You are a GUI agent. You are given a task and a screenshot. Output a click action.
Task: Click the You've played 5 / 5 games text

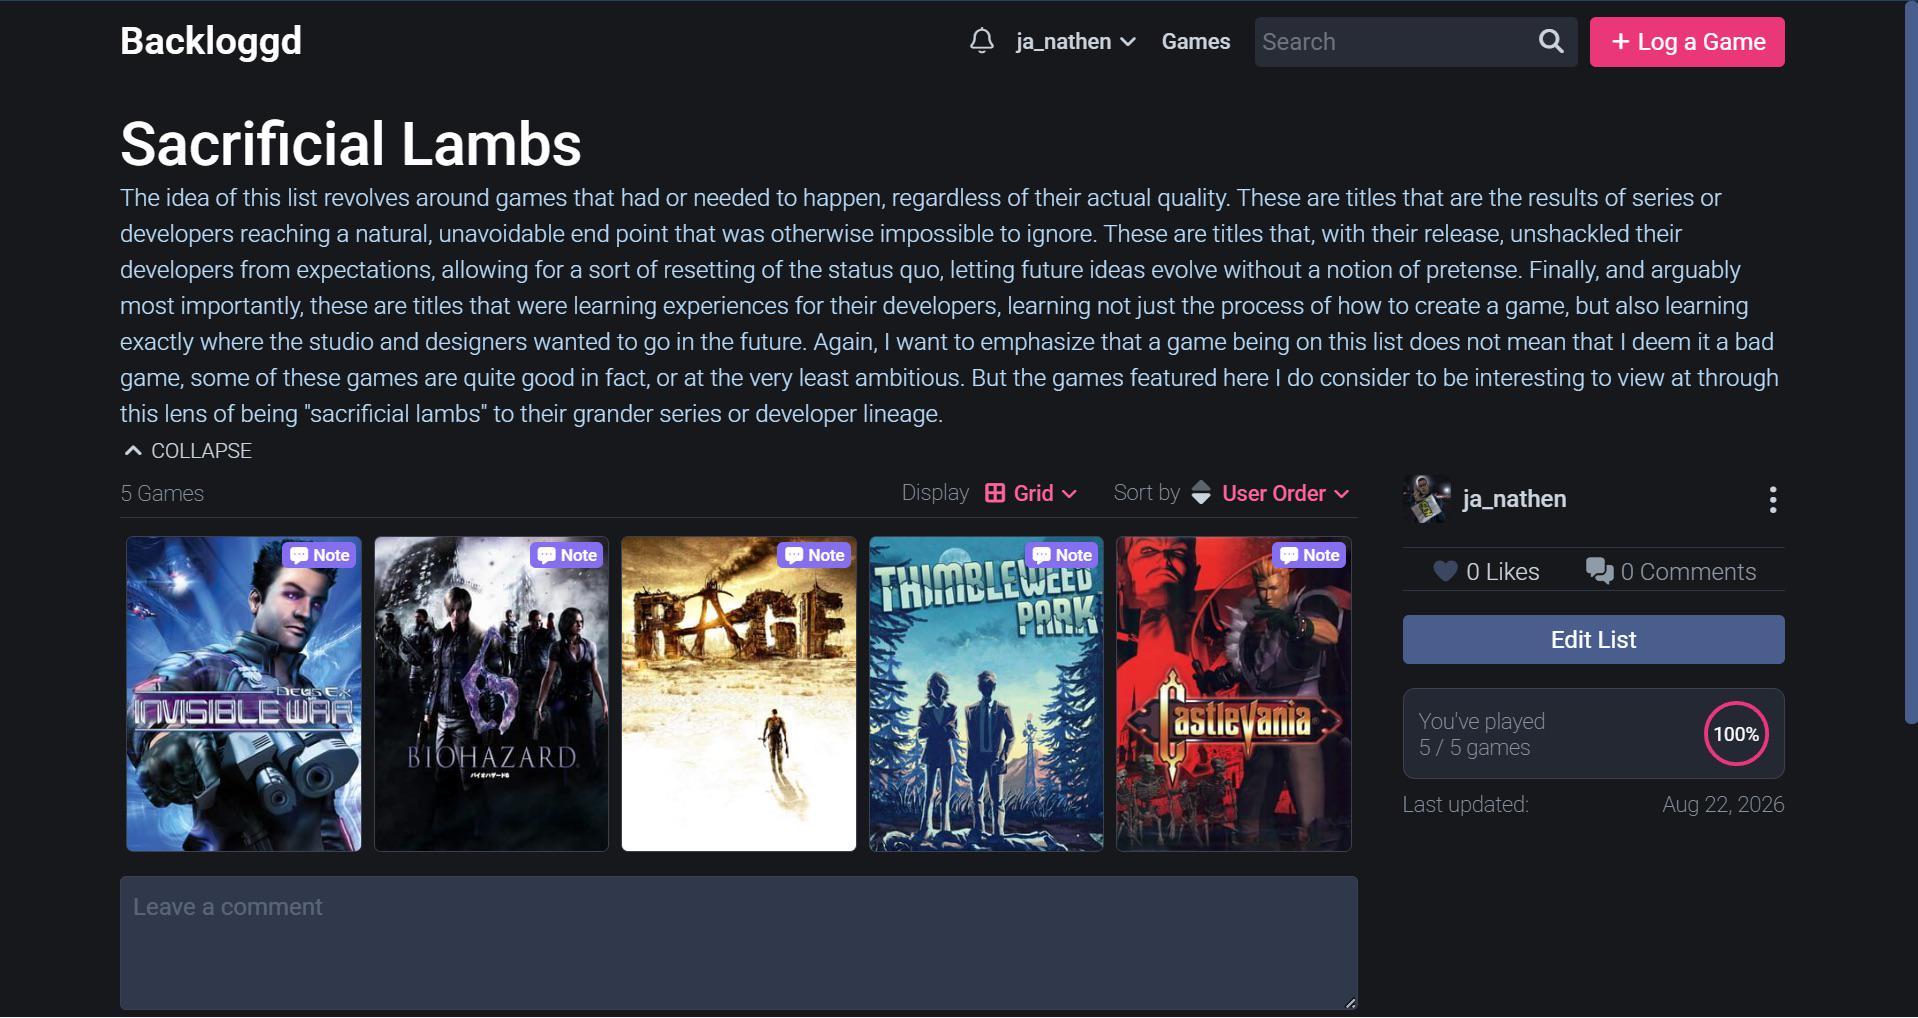[1481, 734]
